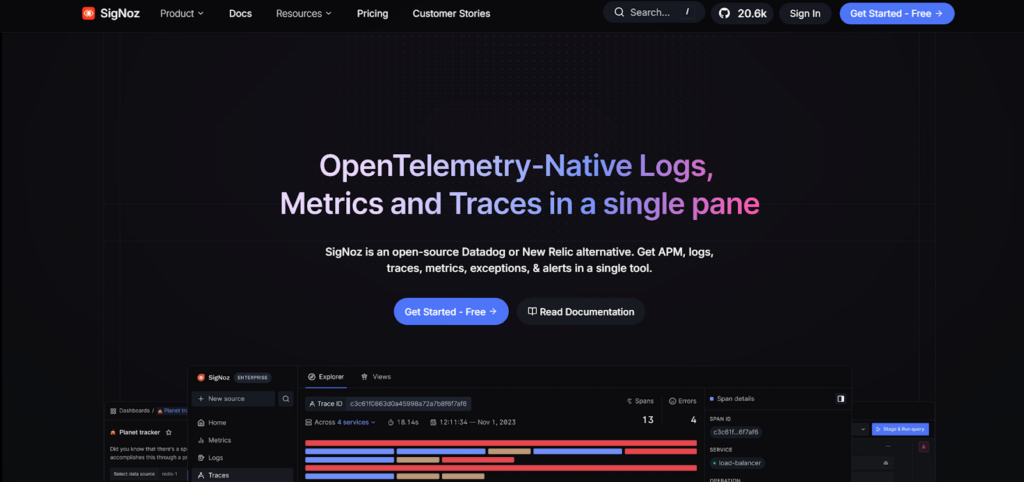Click the Sign In button
The height and width of the screenshot is (482, 1024).
point(804,13)
